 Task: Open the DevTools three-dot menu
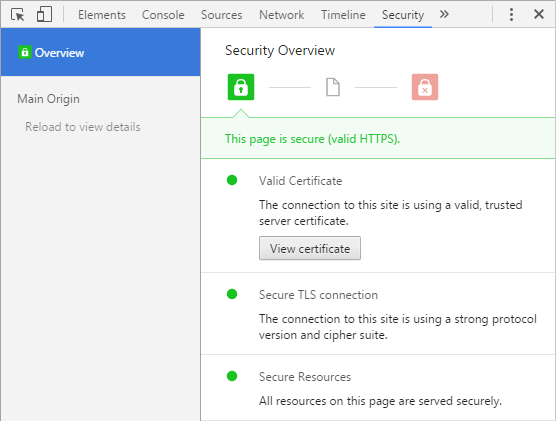[x=511, y=15]
